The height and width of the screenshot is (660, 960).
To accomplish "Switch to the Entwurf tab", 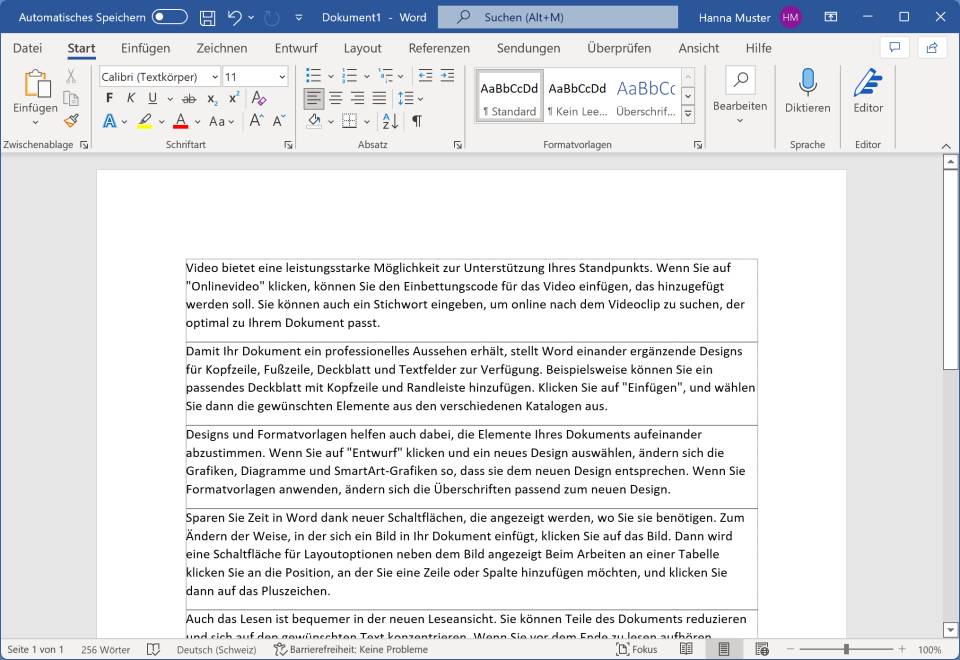I will point(296,48).
